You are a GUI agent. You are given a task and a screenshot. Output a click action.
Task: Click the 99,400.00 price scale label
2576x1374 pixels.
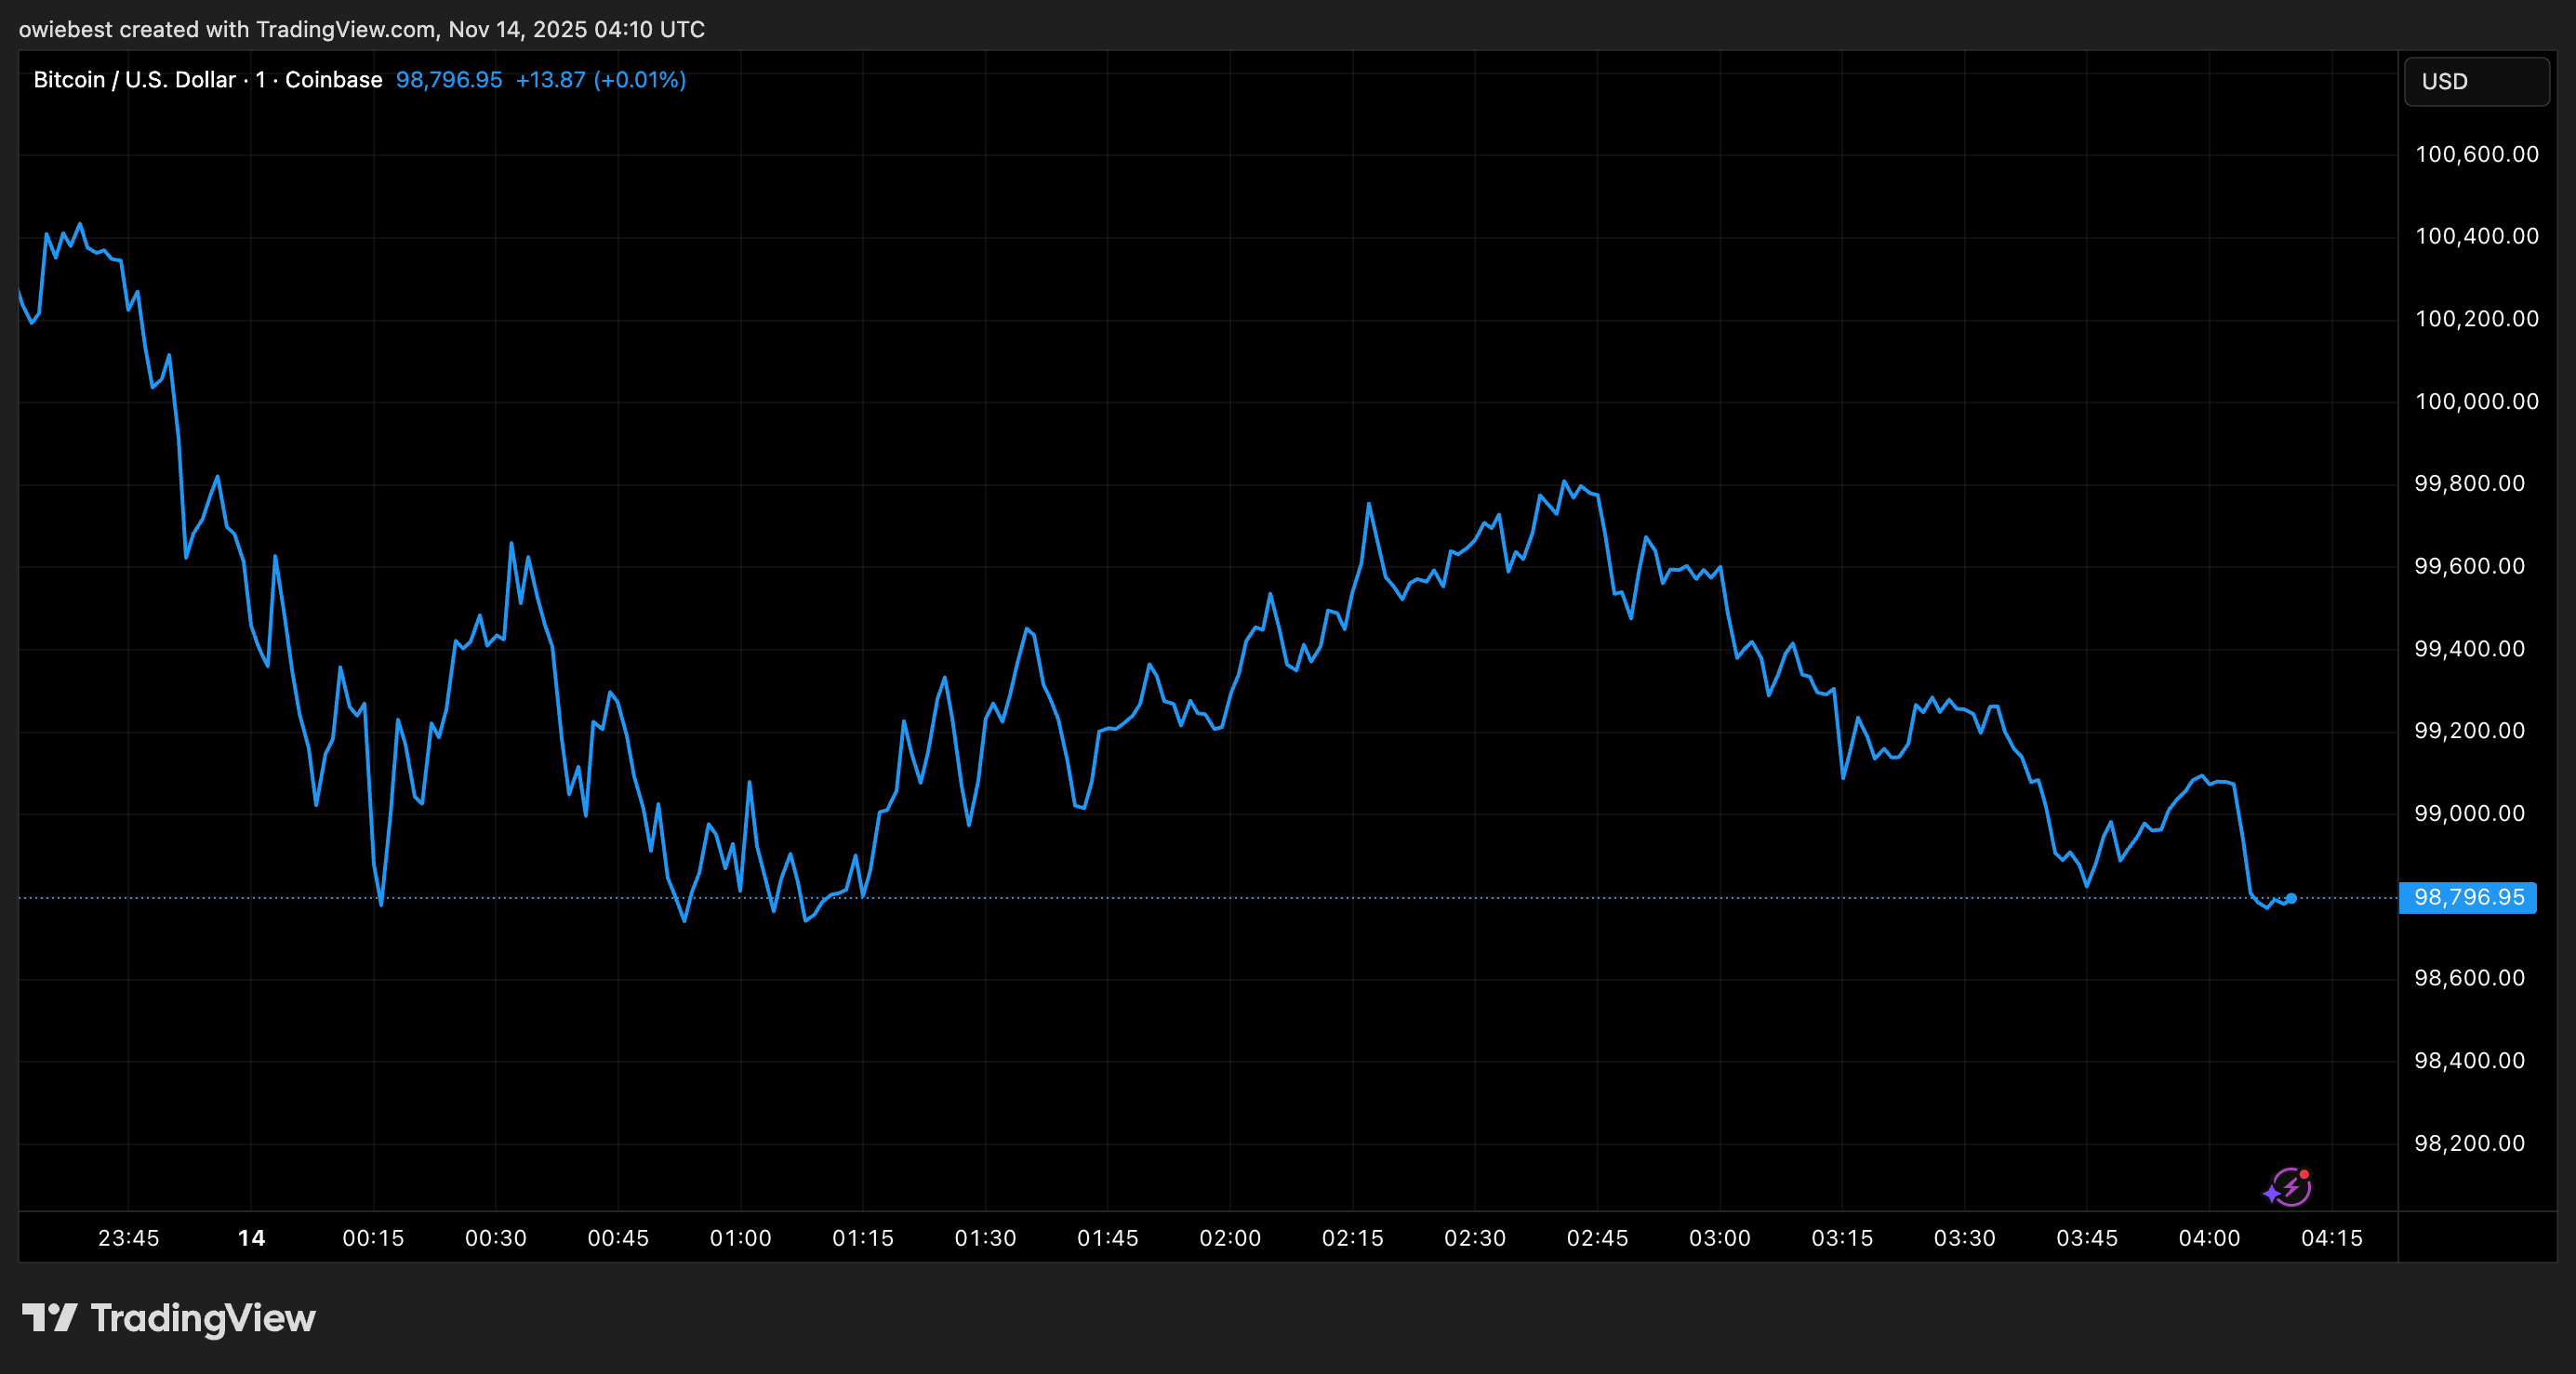(2469, 649)
